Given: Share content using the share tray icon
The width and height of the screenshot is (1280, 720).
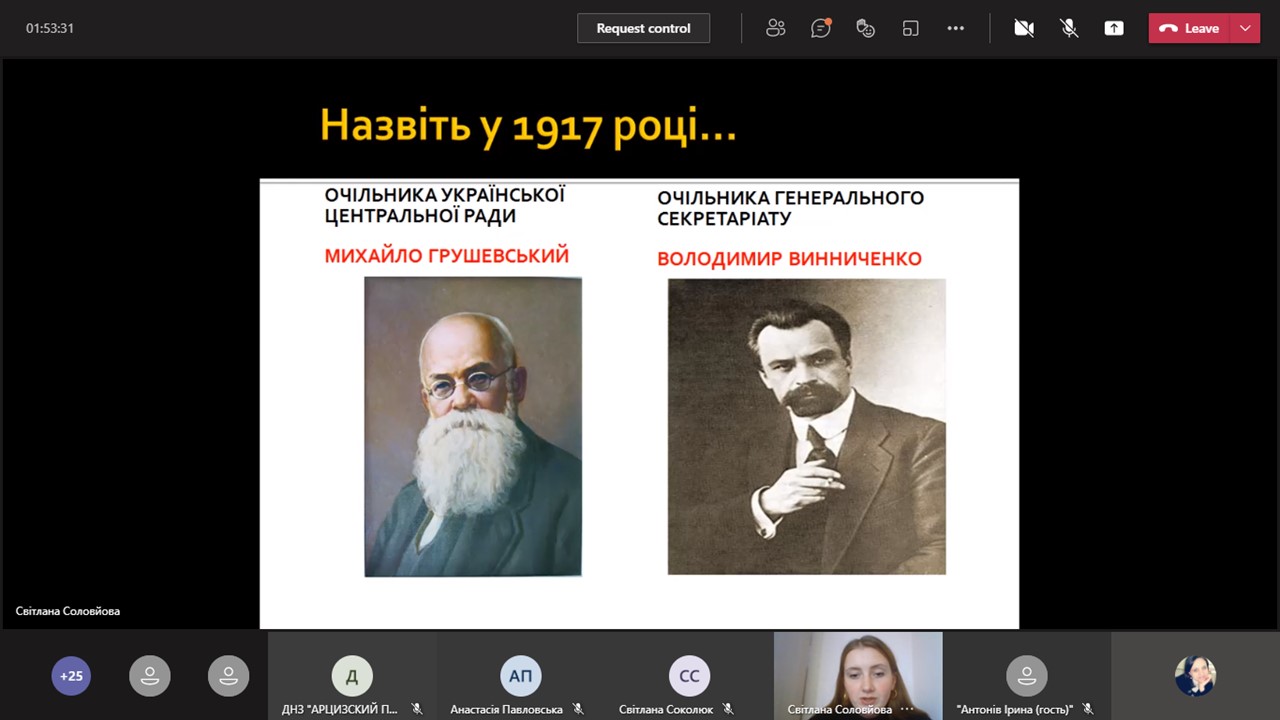Looking at the screenshot, I should pyautogui.click(x=1114, y=28).
